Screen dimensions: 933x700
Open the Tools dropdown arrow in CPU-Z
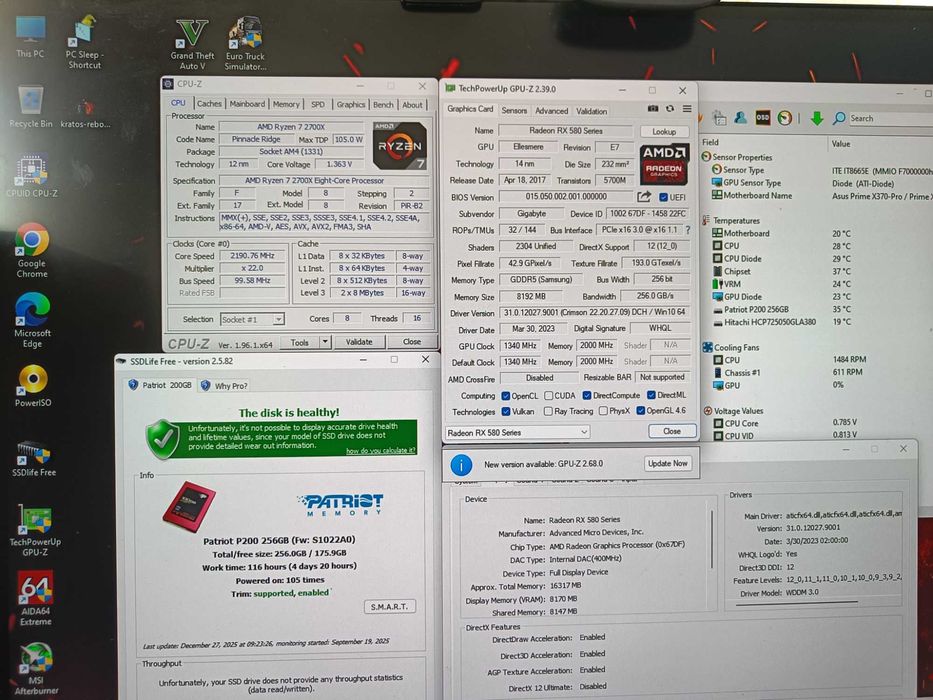click(x=325, y=342)
